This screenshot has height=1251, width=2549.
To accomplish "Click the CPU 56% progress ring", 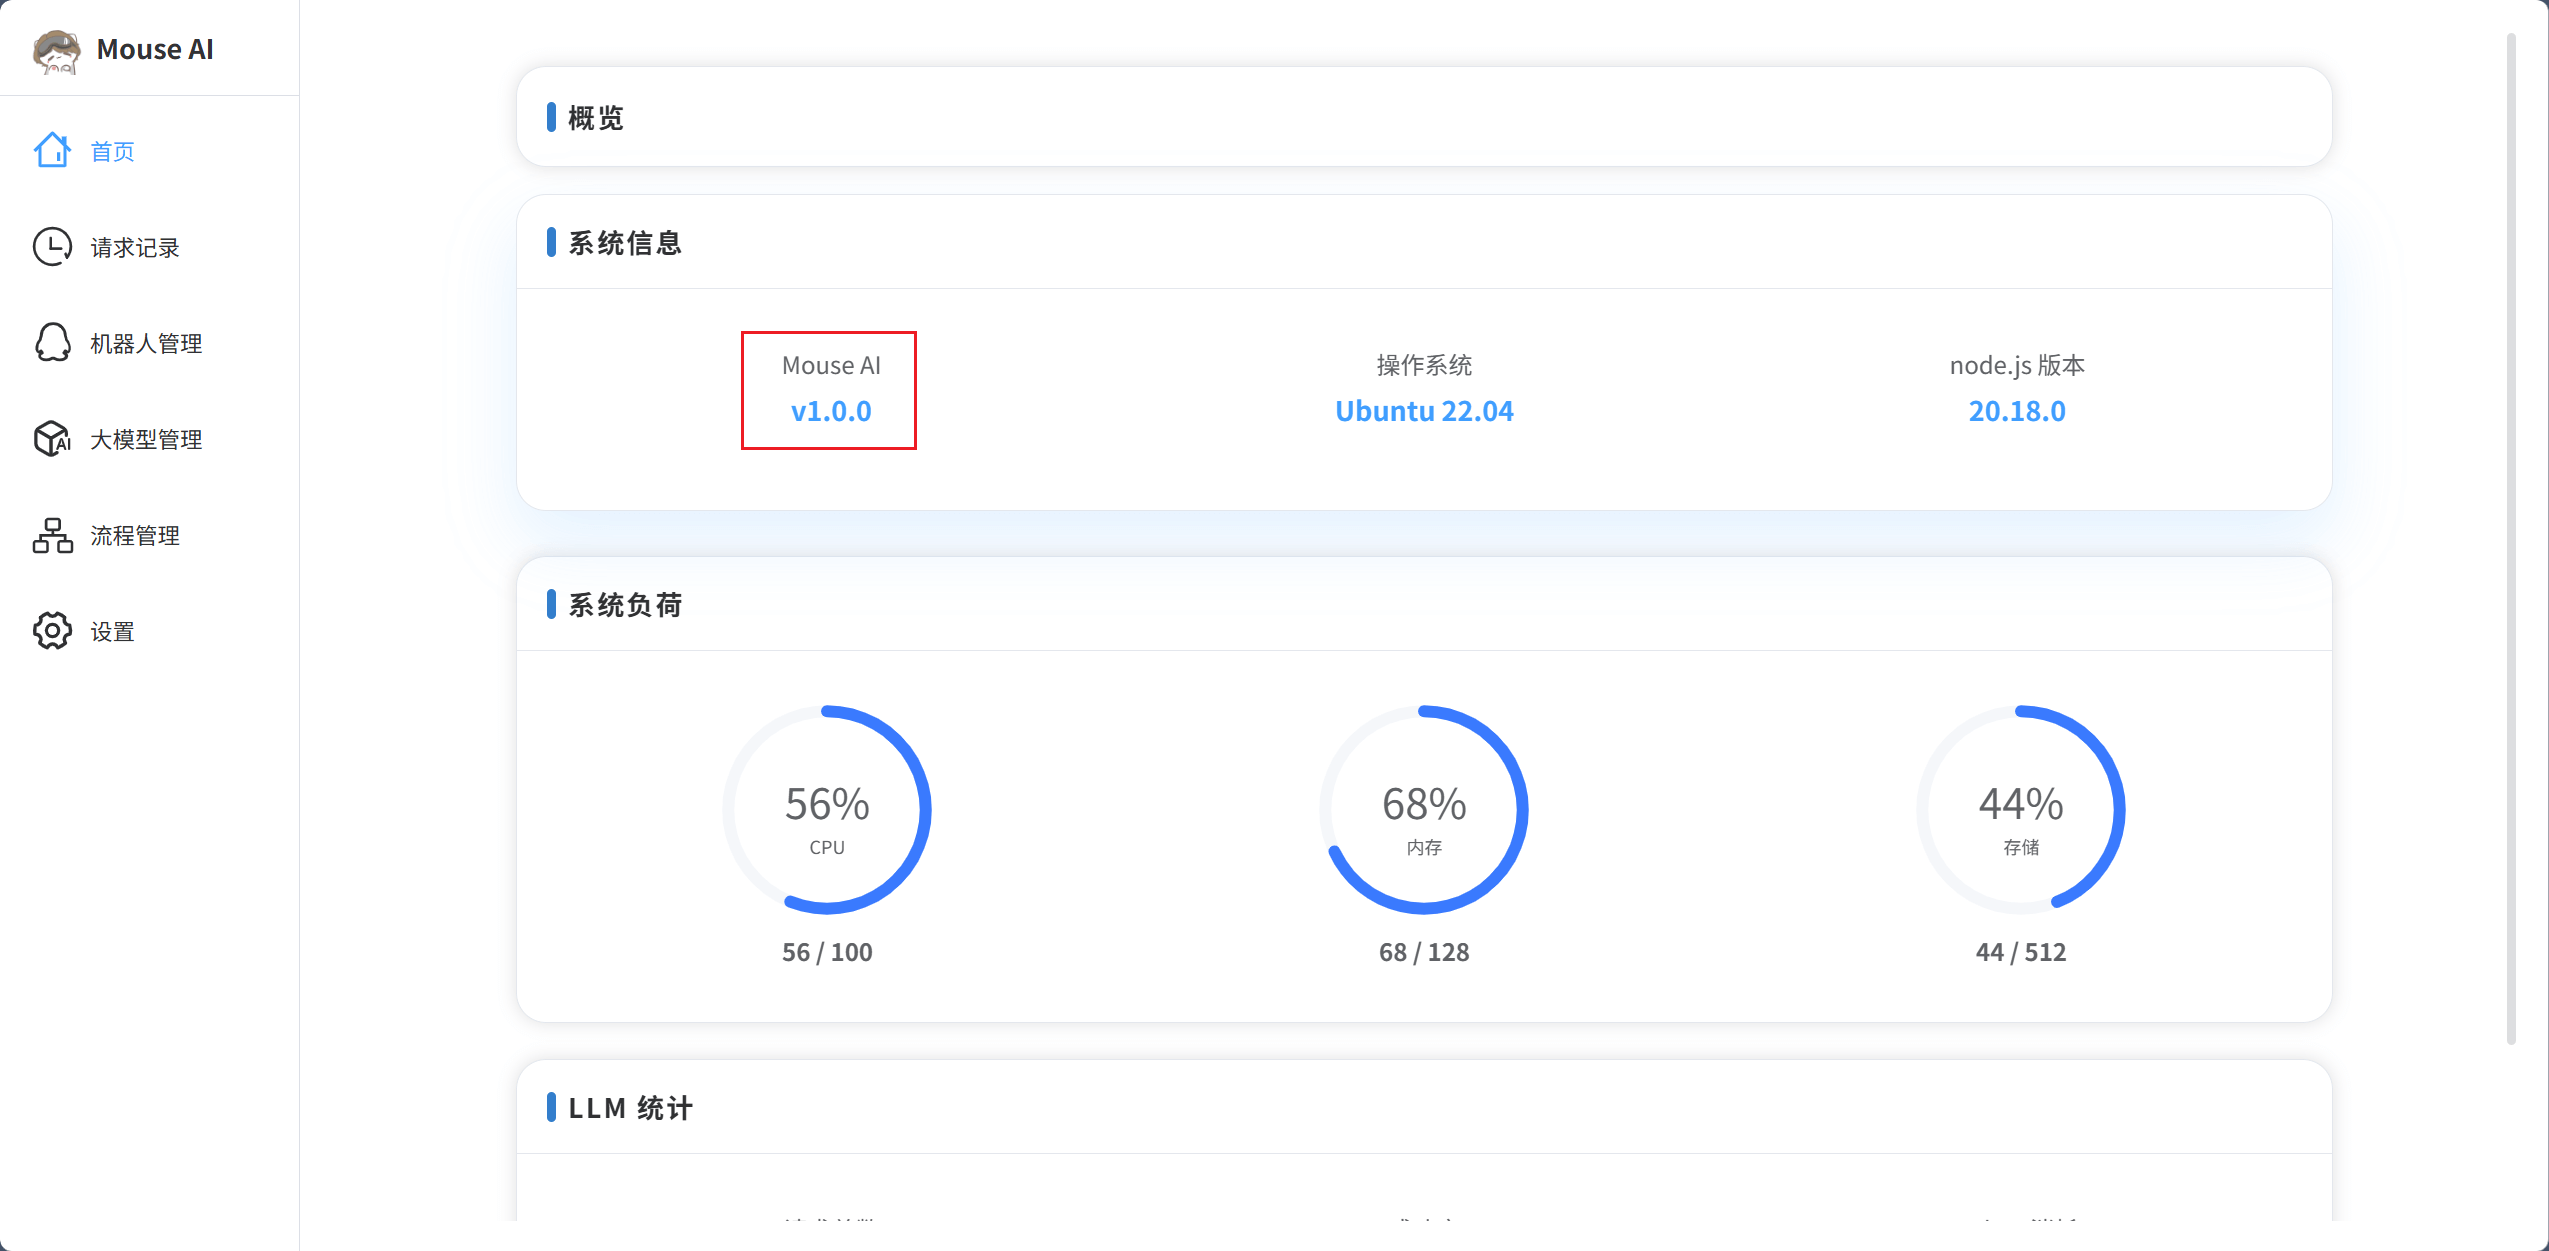I will 827,810.
